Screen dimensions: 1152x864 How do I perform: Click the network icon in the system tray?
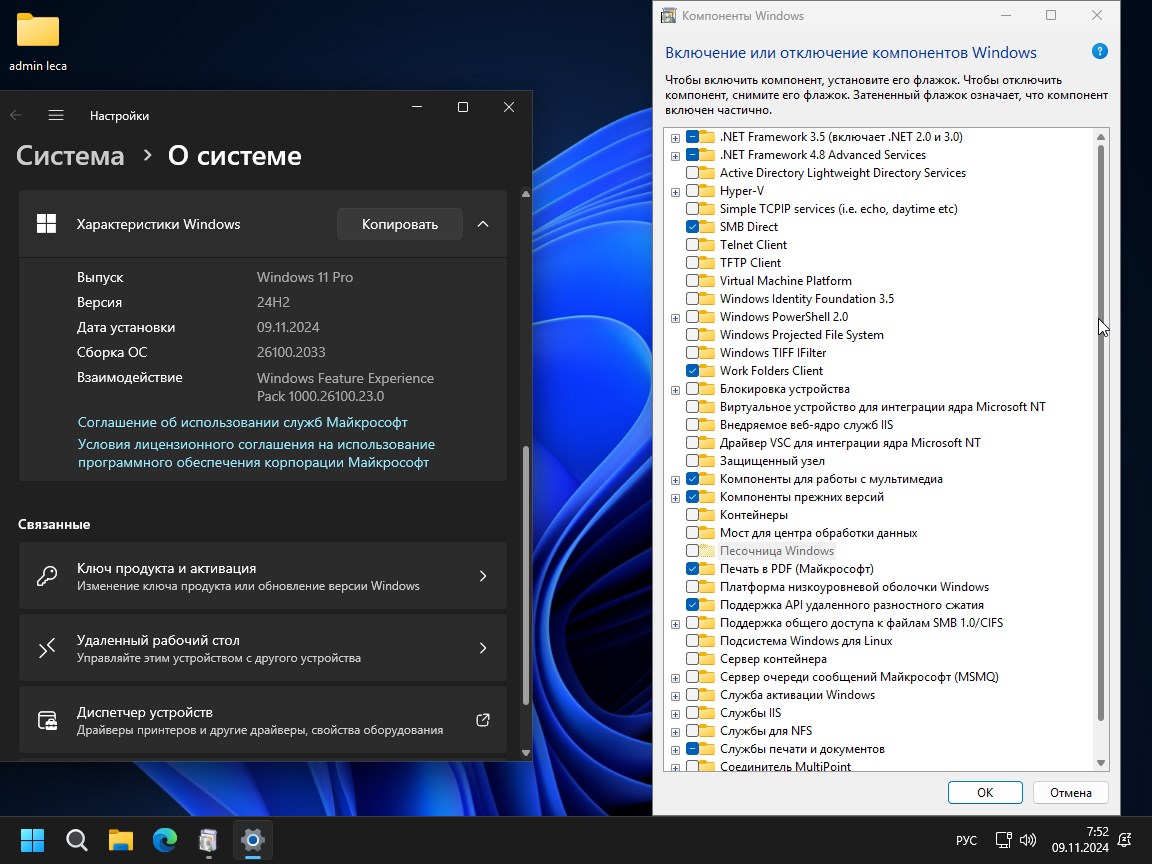coord(1003,840)
